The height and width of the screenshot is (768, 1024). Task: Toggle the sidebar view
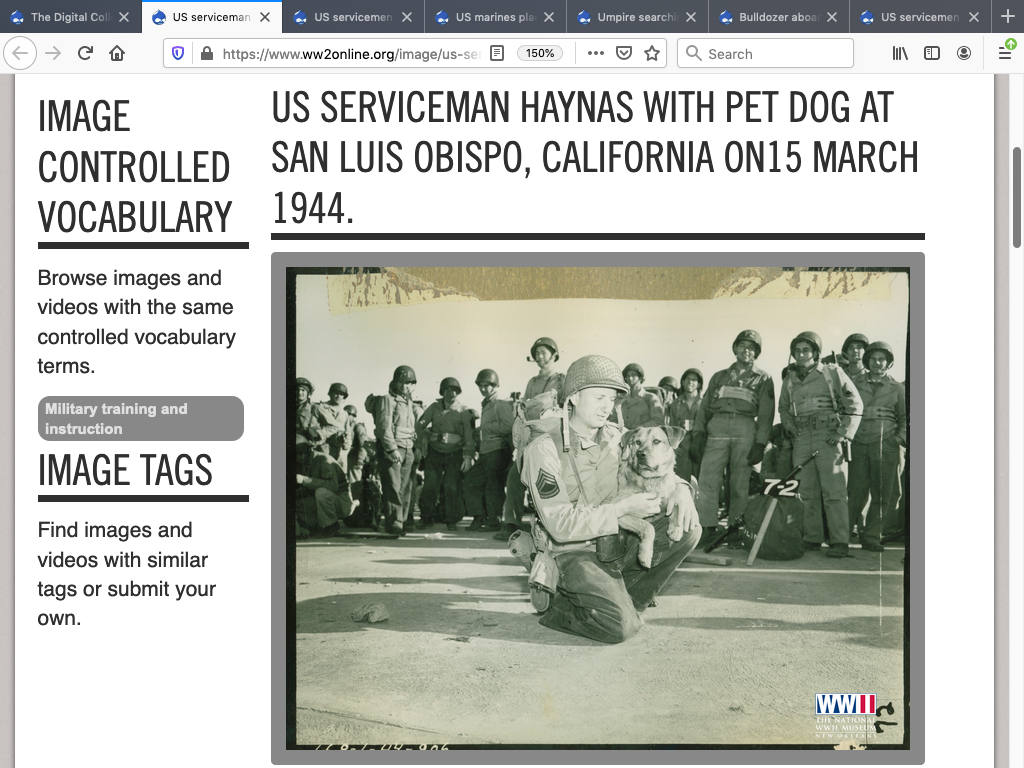pos(932,54)
